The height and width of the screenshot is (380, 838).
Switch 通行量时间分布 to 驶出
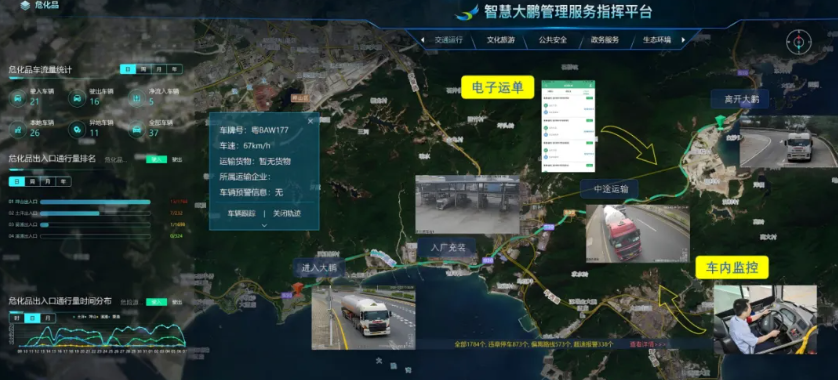(x=176, y=302)
